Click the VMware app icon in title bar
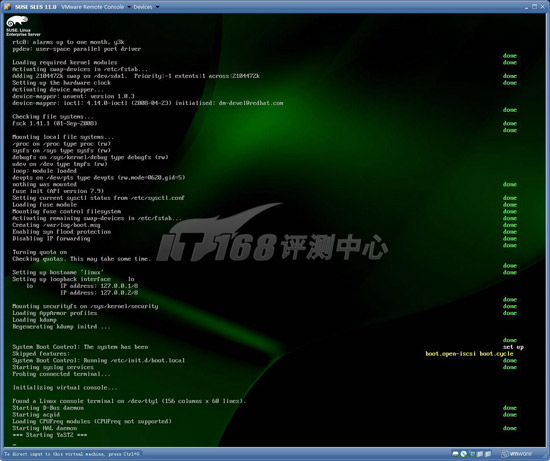The width and height of the screenshot is (550, 461). pyautogui.click(x=7, y=7)
